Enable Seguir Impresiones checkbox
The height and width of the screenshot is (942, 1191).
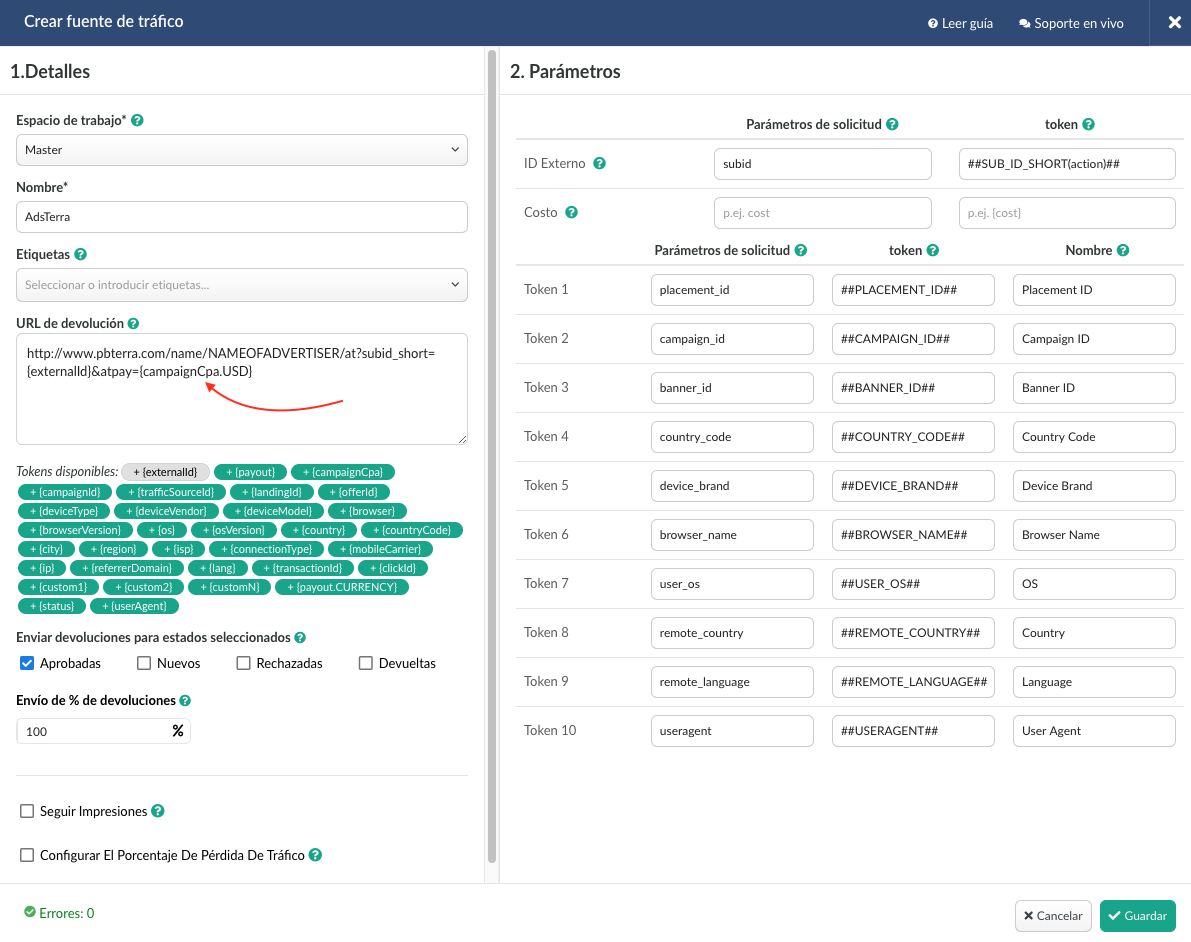point(27,811)
